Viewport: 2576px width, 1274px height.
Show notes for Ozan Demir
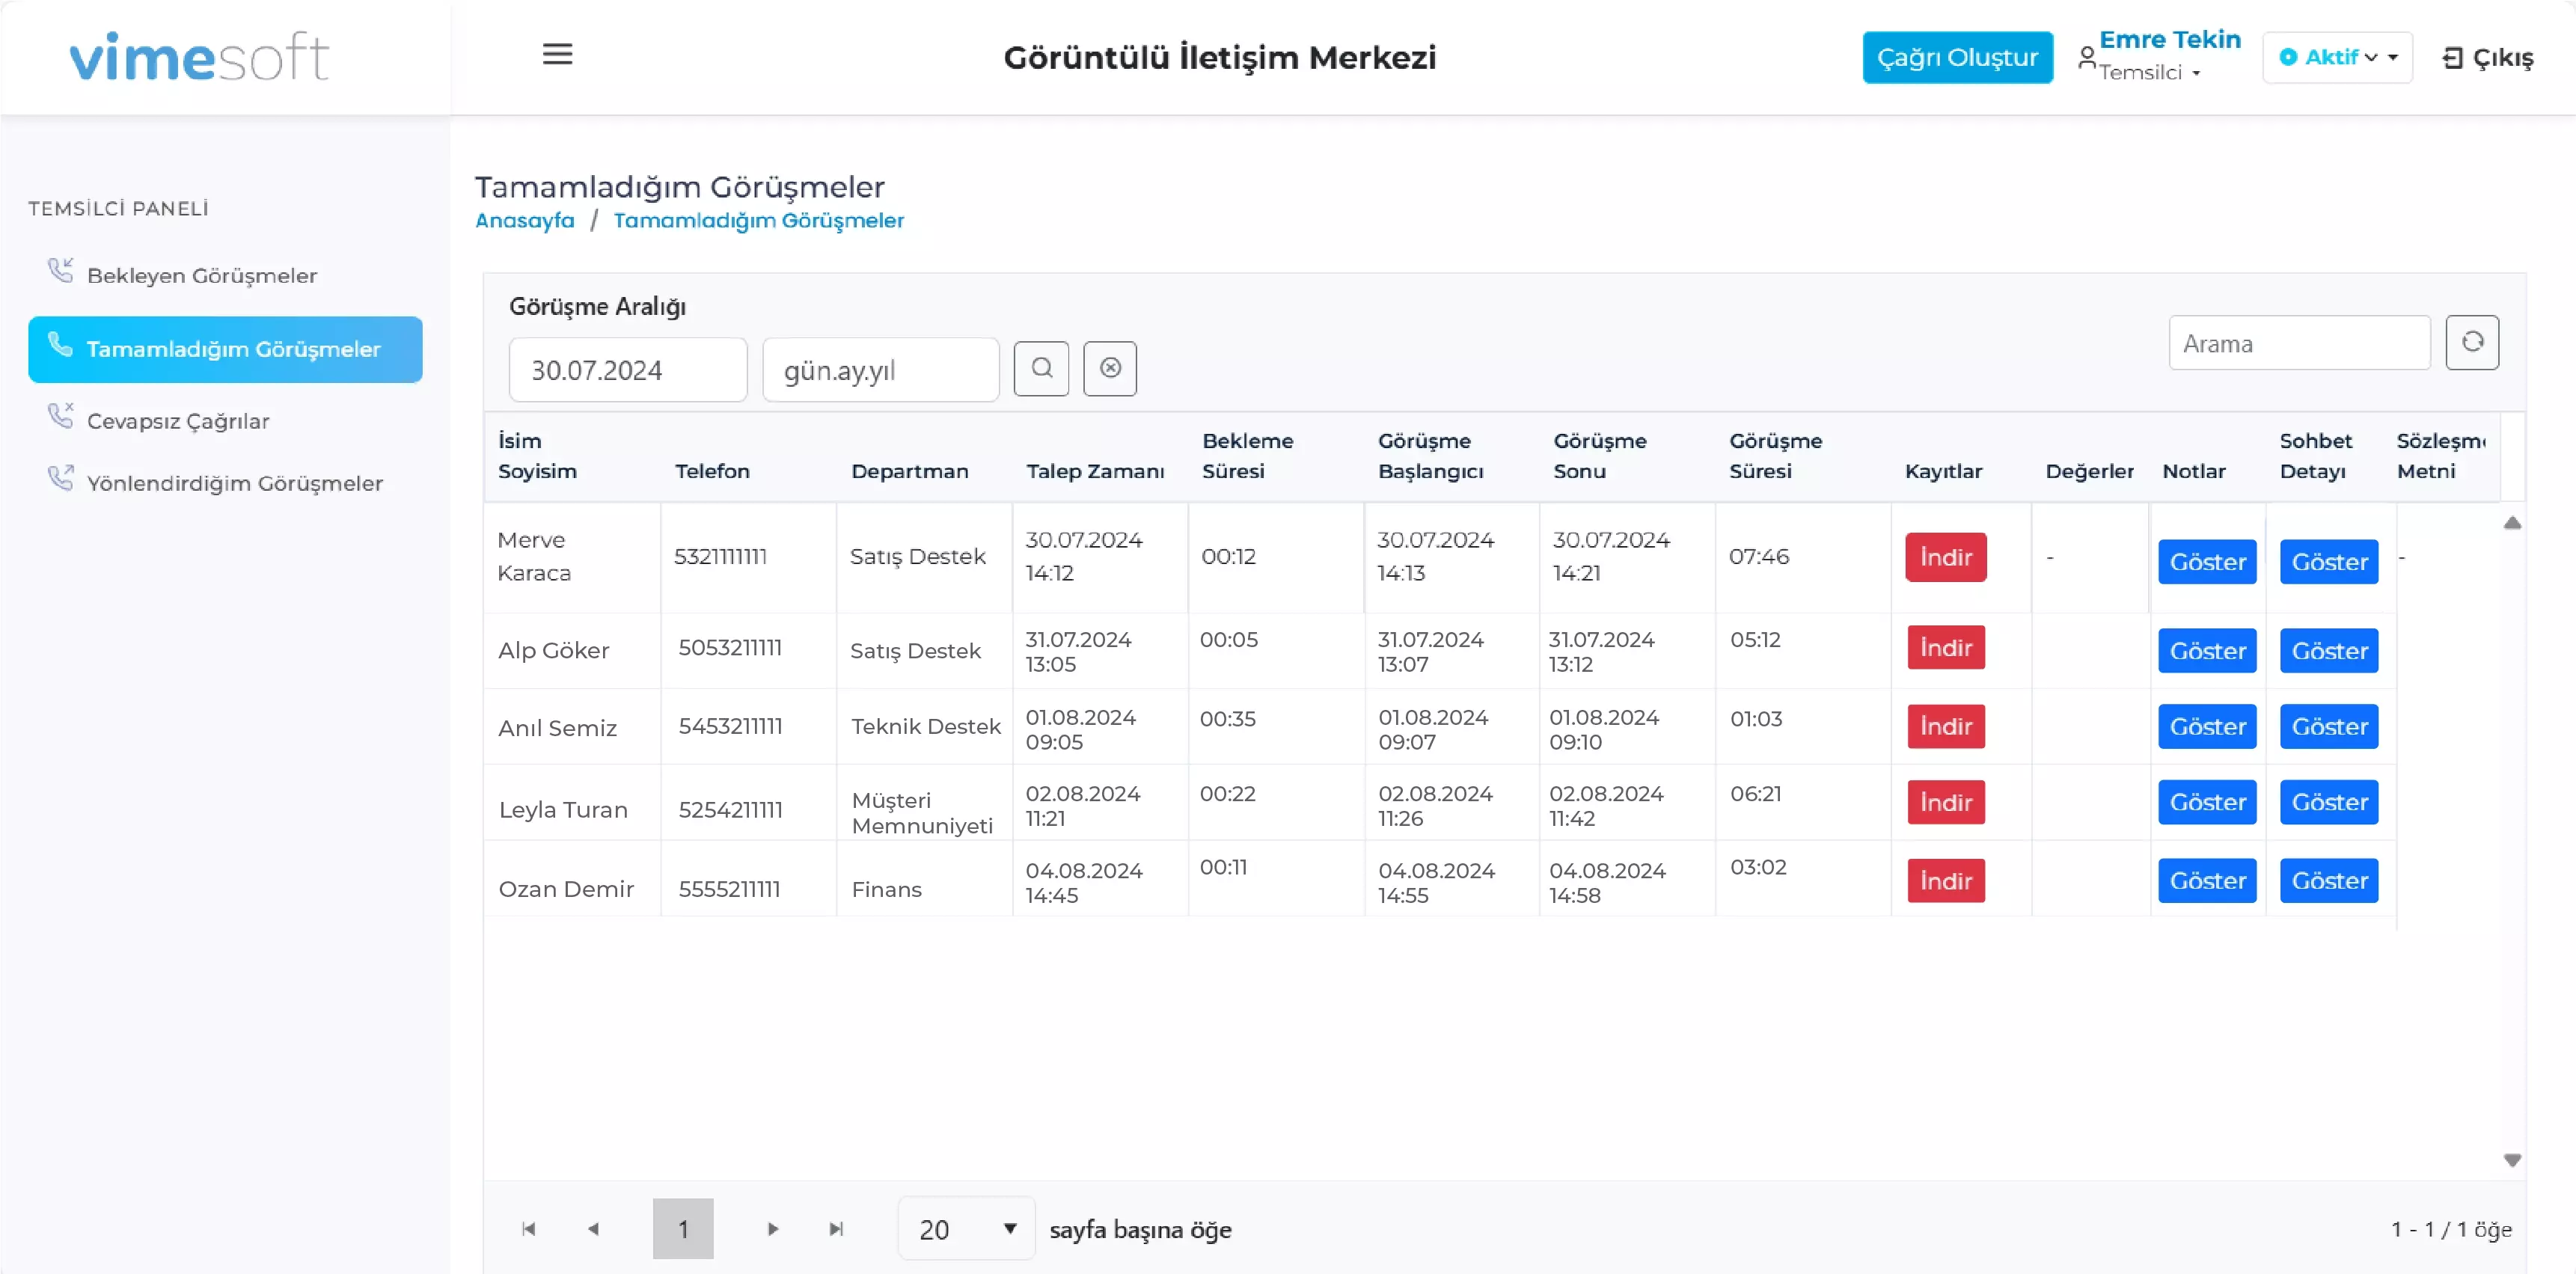tap(2207, 881)
